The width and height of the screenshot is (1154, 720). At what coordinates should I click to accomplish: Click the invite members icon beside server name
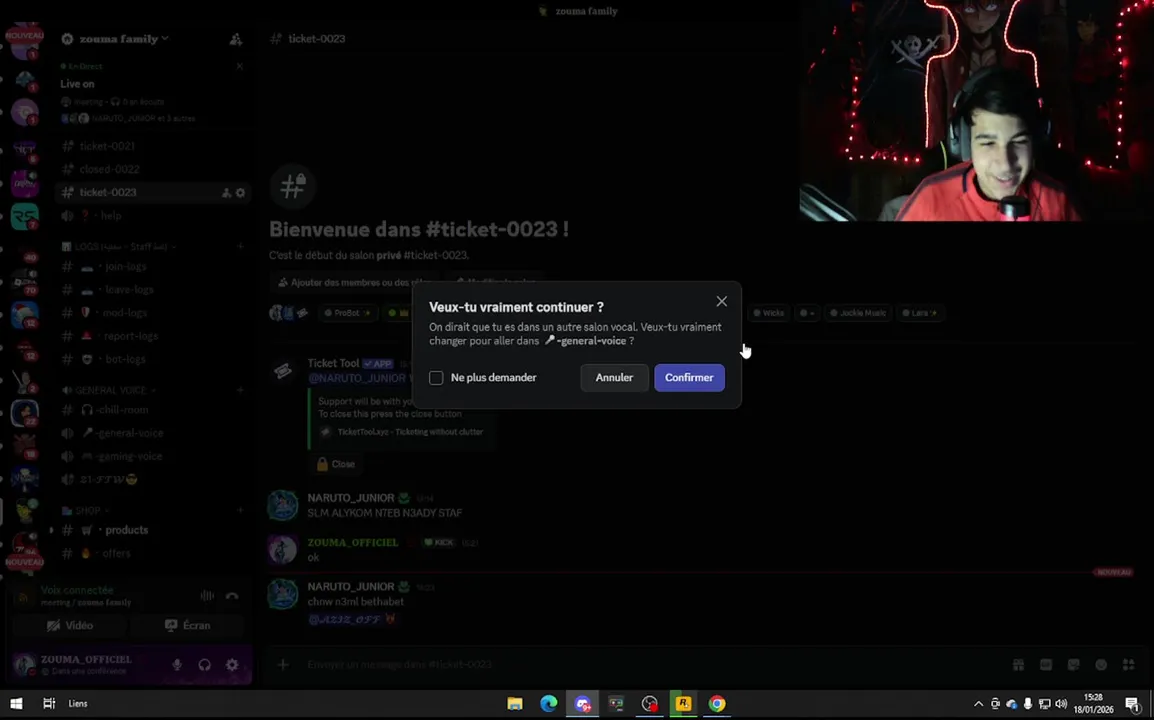236,39
